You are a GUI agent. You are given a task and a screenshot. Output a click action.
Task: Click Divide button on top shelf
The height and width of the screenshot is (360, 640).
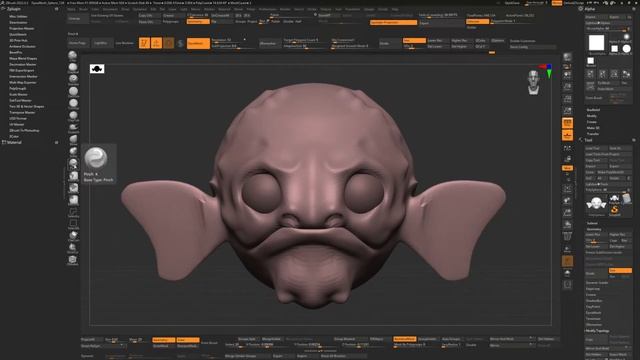(390, 43)
